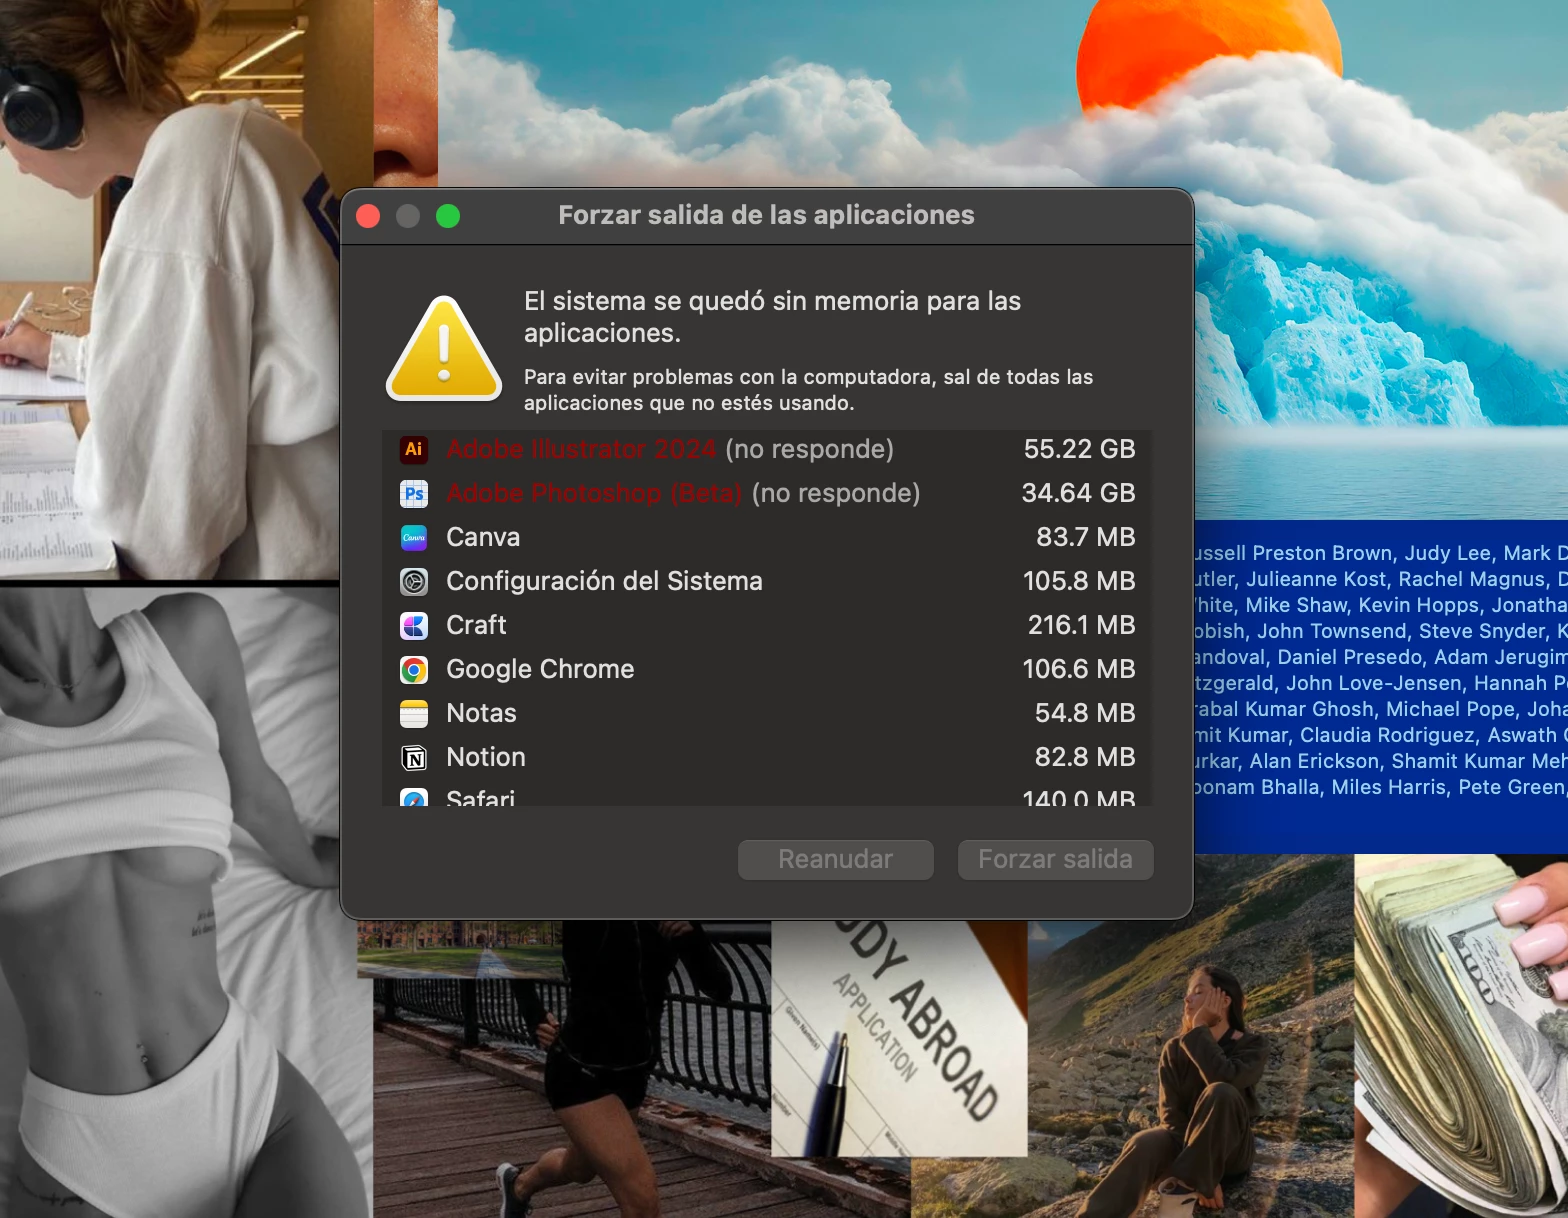This screenshot has width=1568, height=1218.
Task: Click the 34.64 GB memory value
Action: click(x=1078, y=493)
